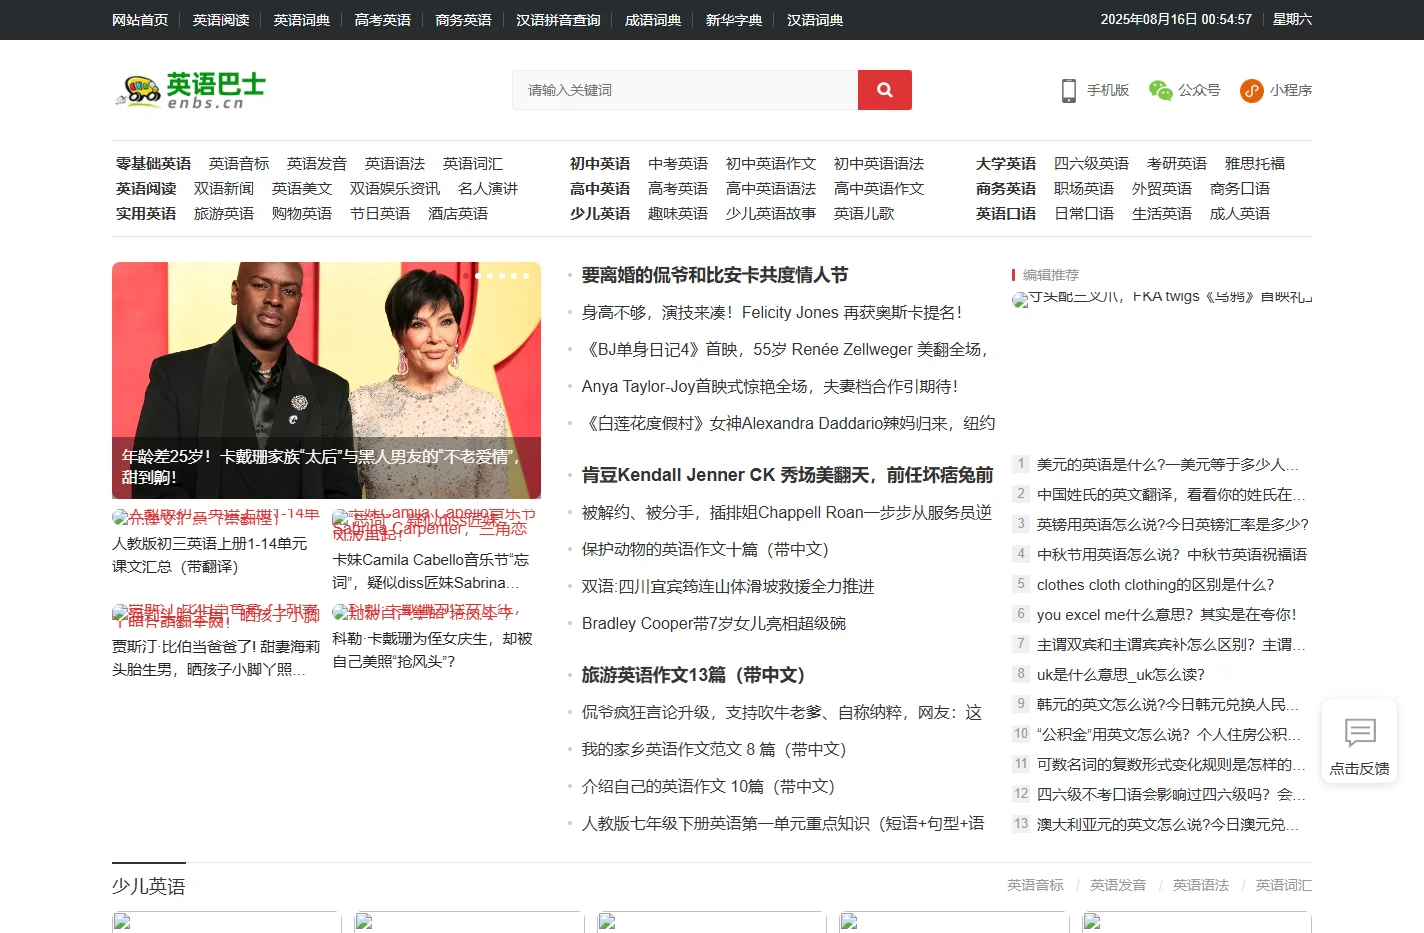Open the 旅游英语 nav link

(224, 214)
